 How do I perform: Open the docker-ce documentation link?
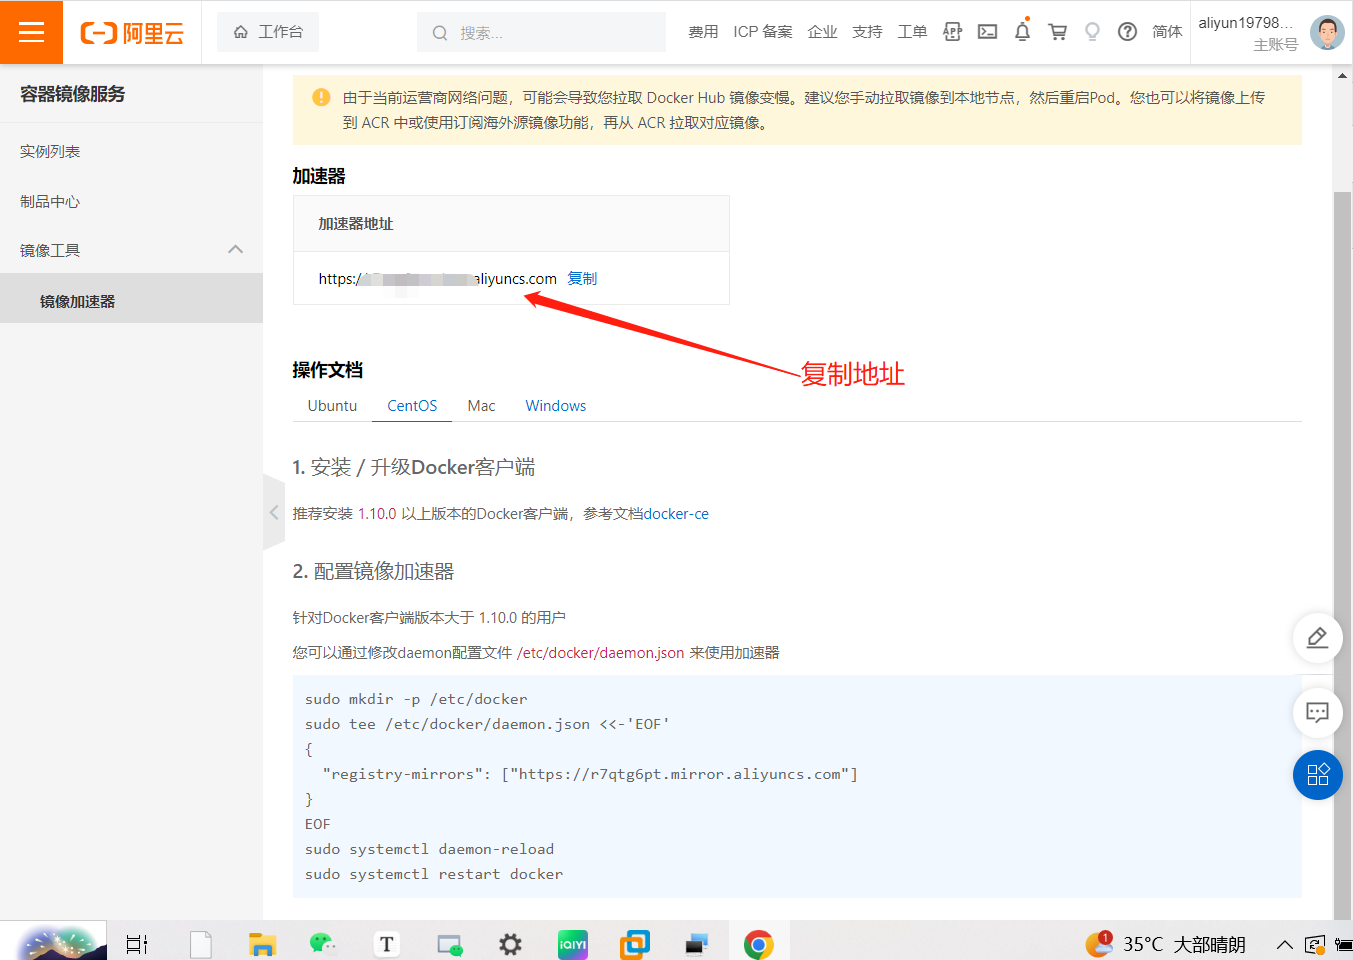[676, 514]
